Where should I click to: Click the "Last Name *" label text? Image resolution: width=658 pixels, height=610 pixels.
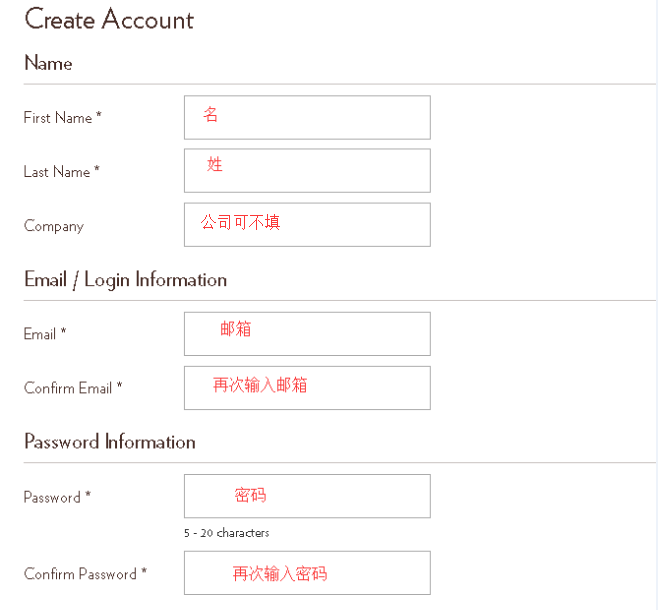[x=62, y=172]
